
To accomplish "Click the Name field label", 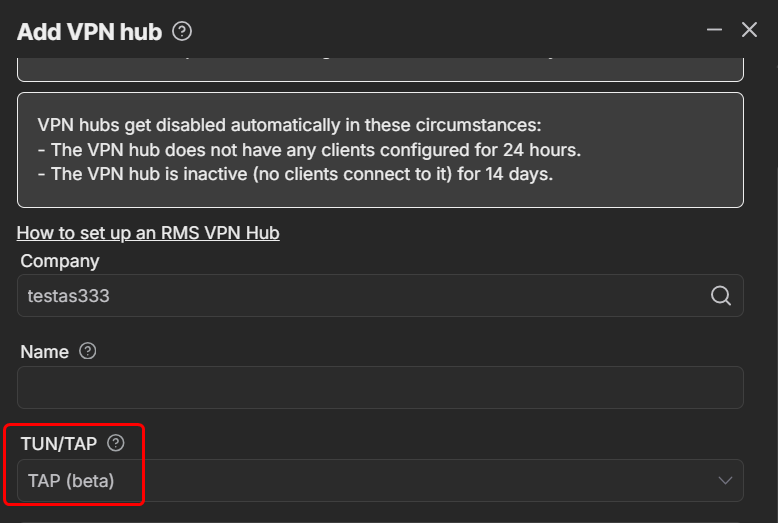I will click(x=45, y=352).
